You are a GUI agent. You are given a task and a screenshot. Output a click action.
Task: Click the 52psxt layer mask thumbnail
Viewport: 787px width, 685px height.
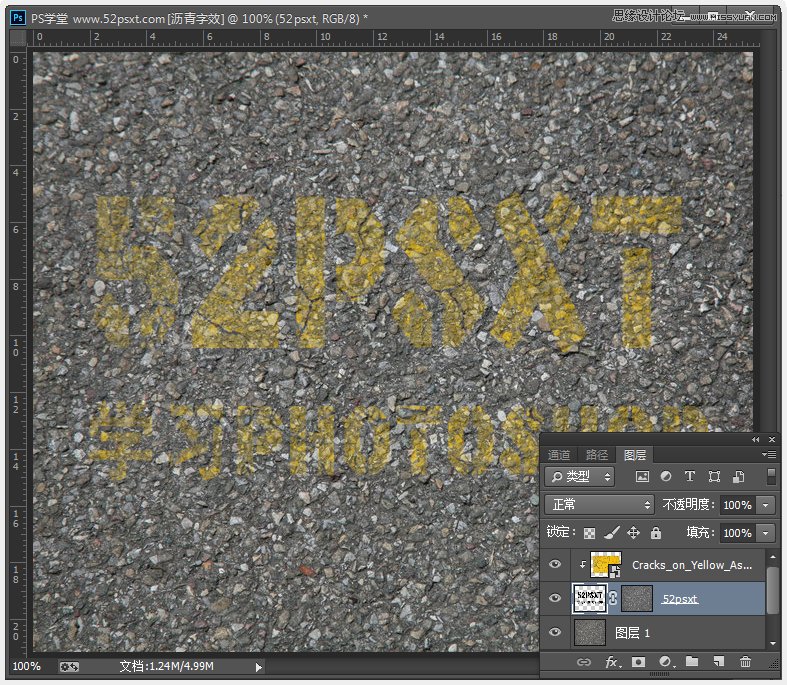click(x=637, y=598)
